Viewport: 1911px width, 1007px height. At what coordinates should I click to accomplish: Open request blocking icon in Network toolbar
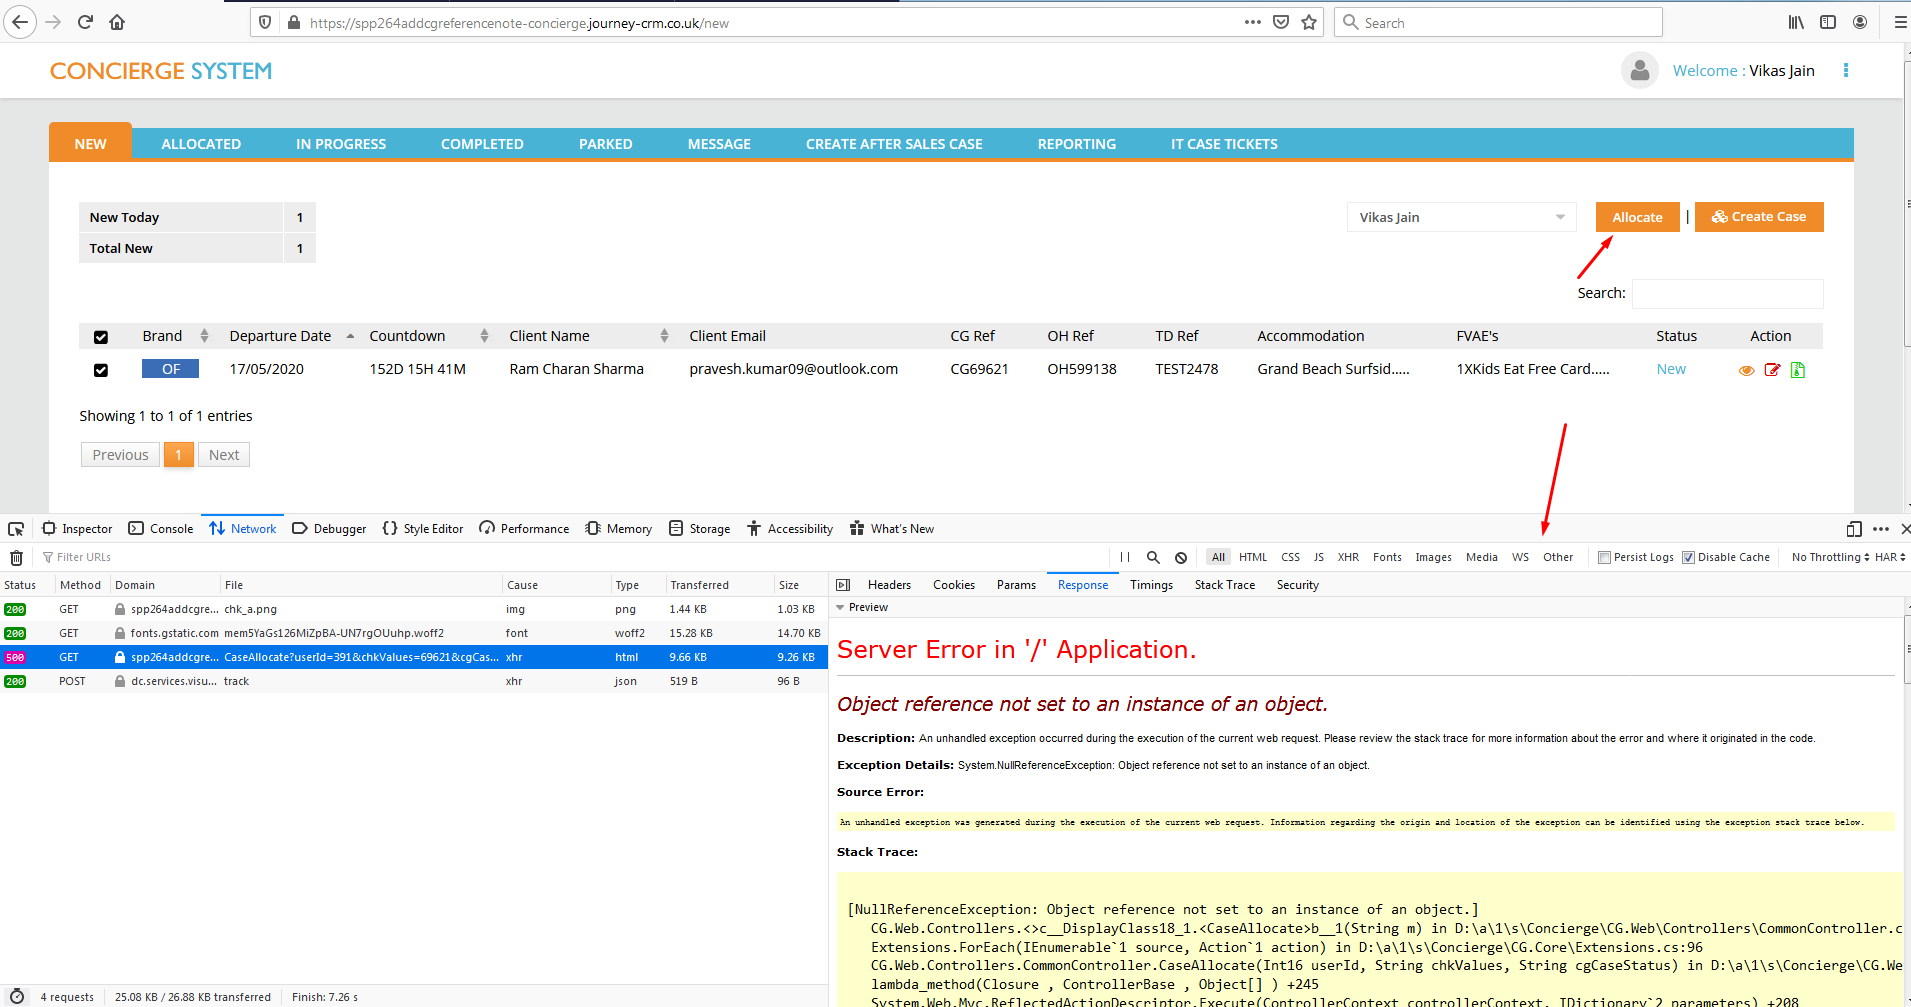coord(1181,558)
